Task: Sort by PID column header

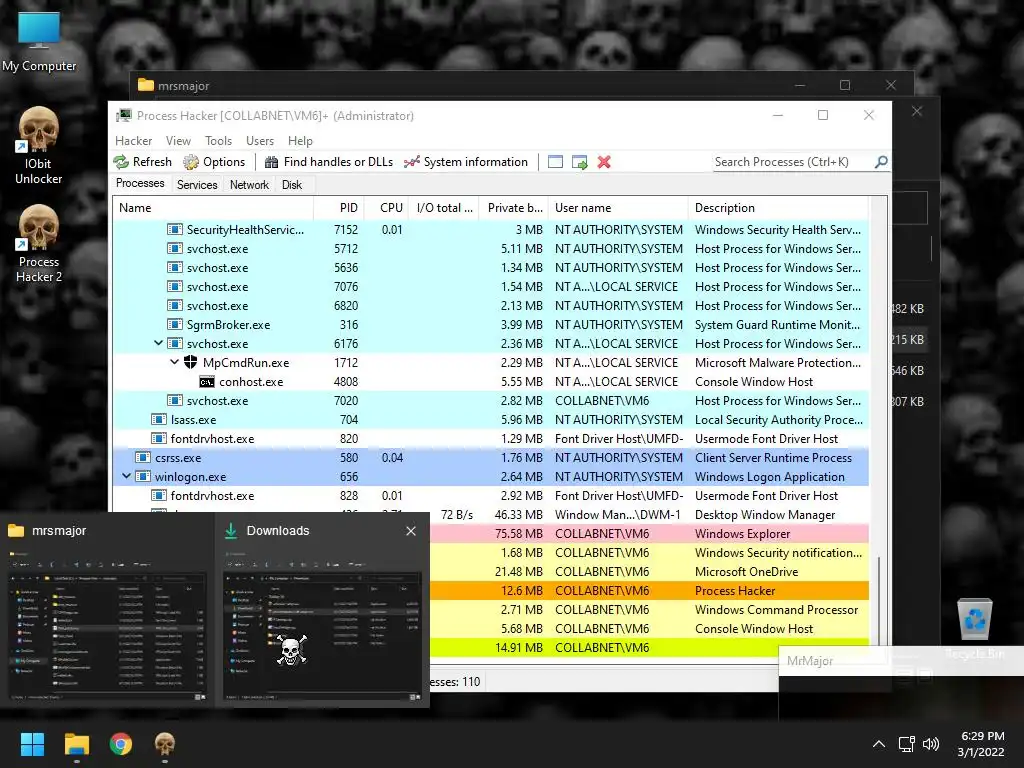Action: click(339, 208)
